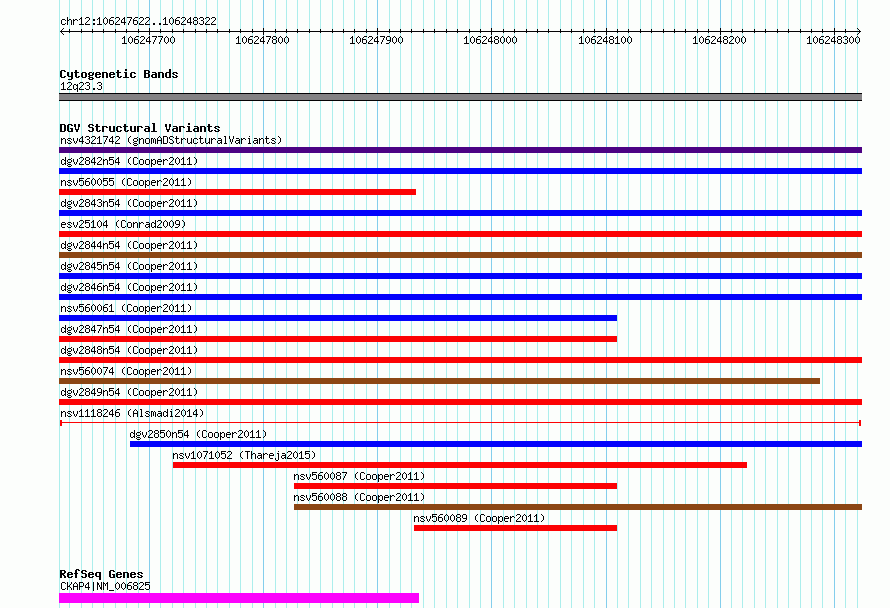Select the nsv560089 red variant bar

pyautogui.click(x=515, y=528)
